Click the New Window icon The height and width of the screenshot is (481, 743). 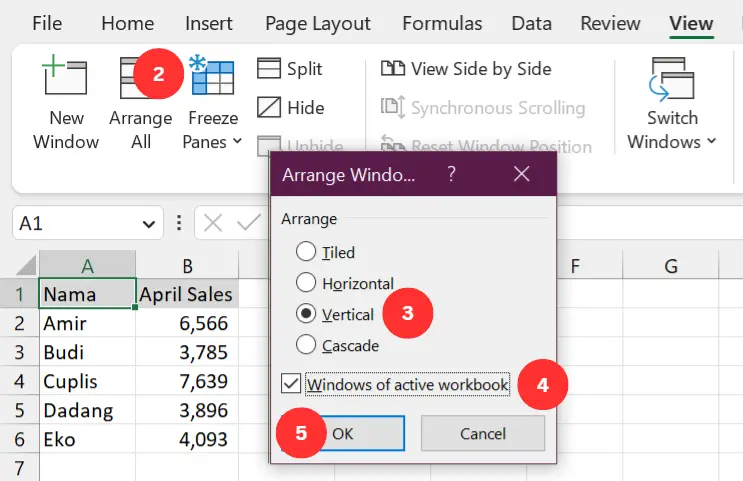(x=65, y=79)
